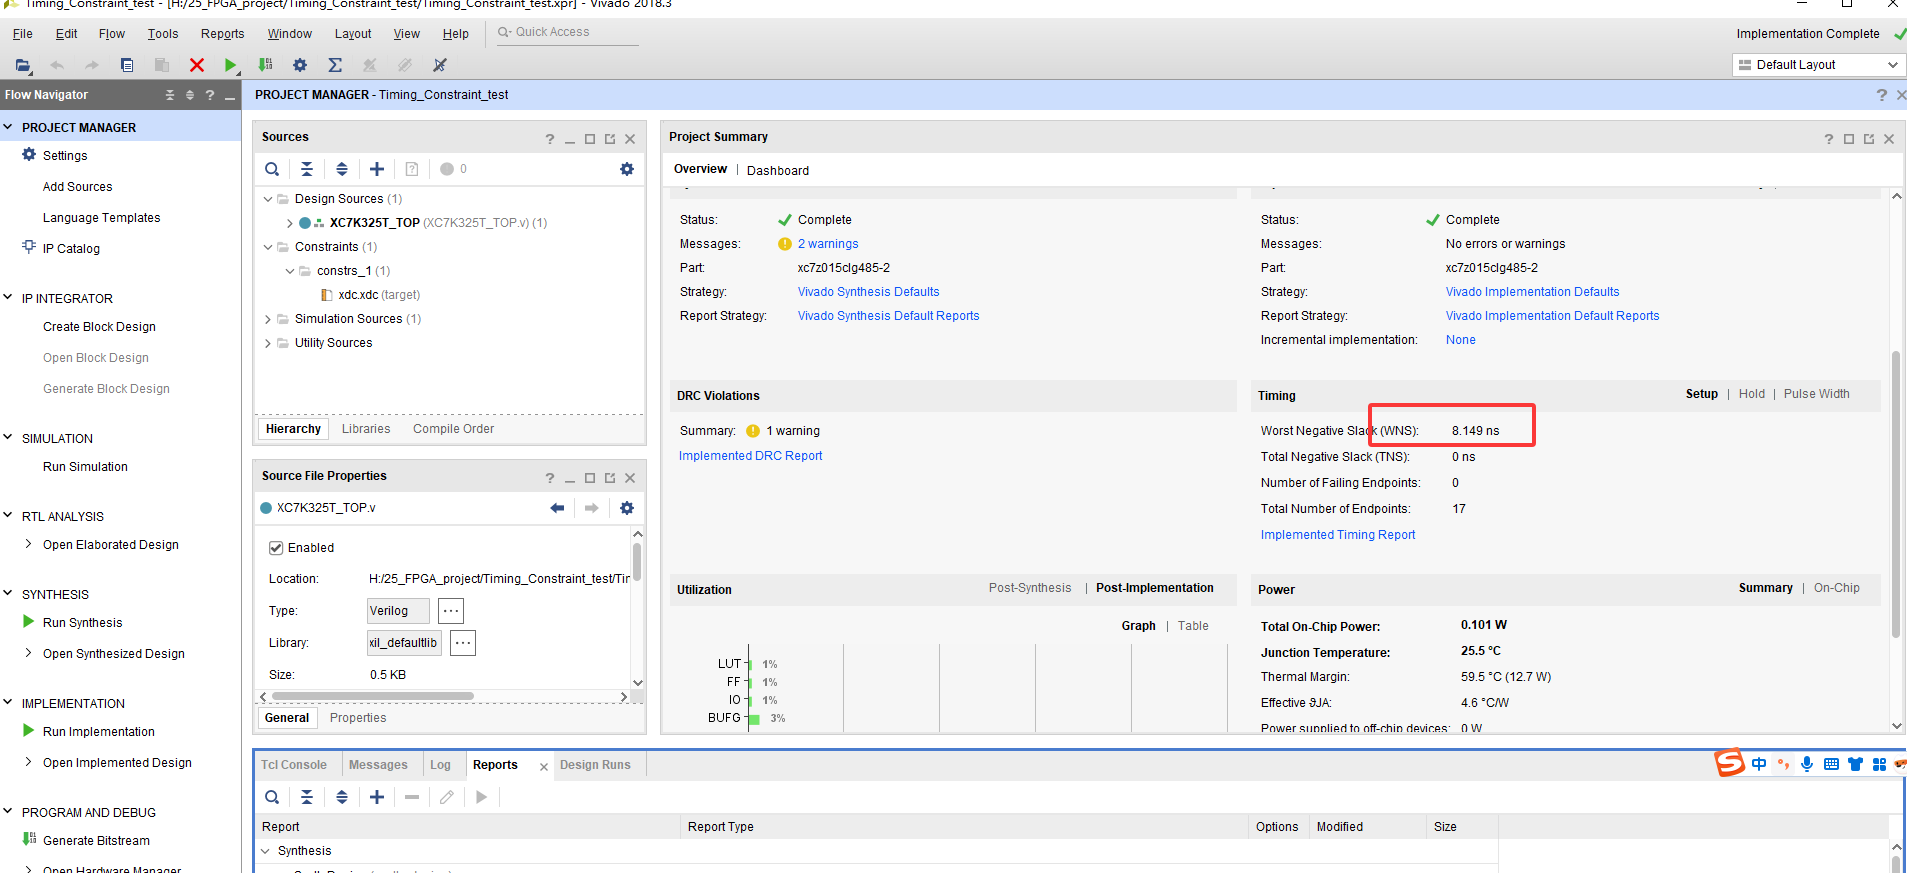Click the copy document toolbar icon
Image resolution: width=1907 pixels, height=873 pixels.
pyautogui.click(x=127, y=65)
